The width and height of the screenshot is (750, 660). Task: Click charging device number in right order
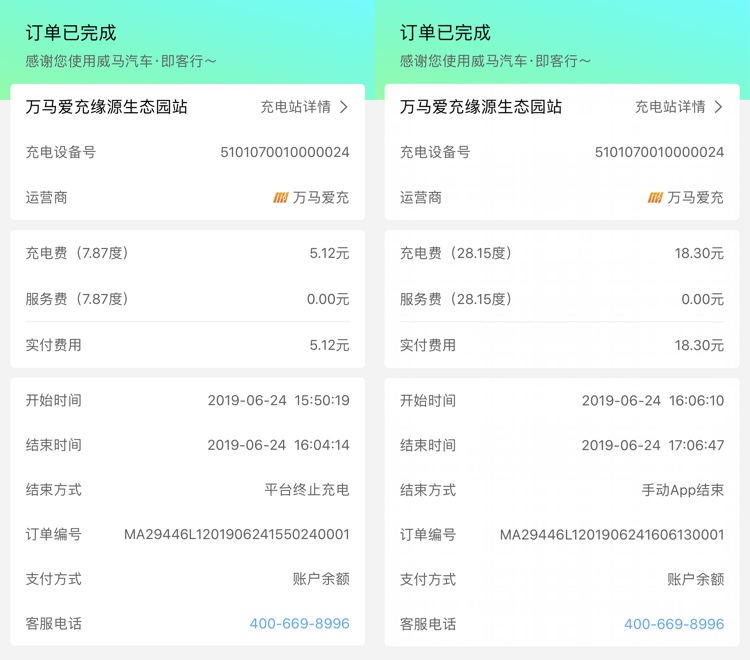click(659, 152)
